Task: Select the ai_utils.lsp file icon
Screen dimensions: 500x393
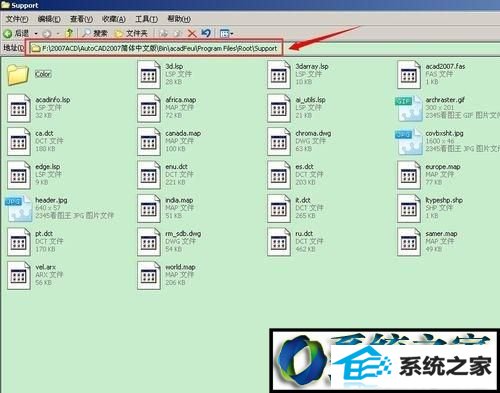Action: coord(279,108)
